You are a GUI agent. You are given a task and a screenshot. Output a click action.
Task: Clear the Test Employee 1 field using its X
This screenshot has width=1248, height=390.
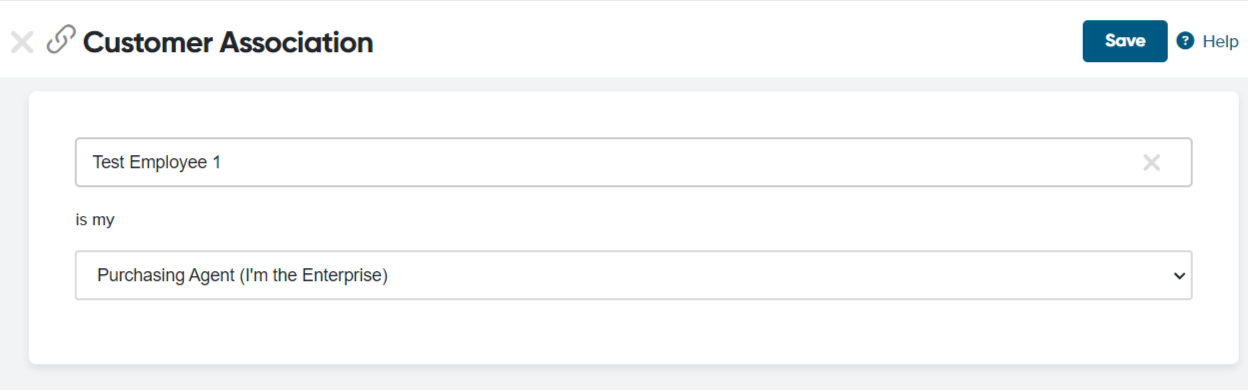1151,162
